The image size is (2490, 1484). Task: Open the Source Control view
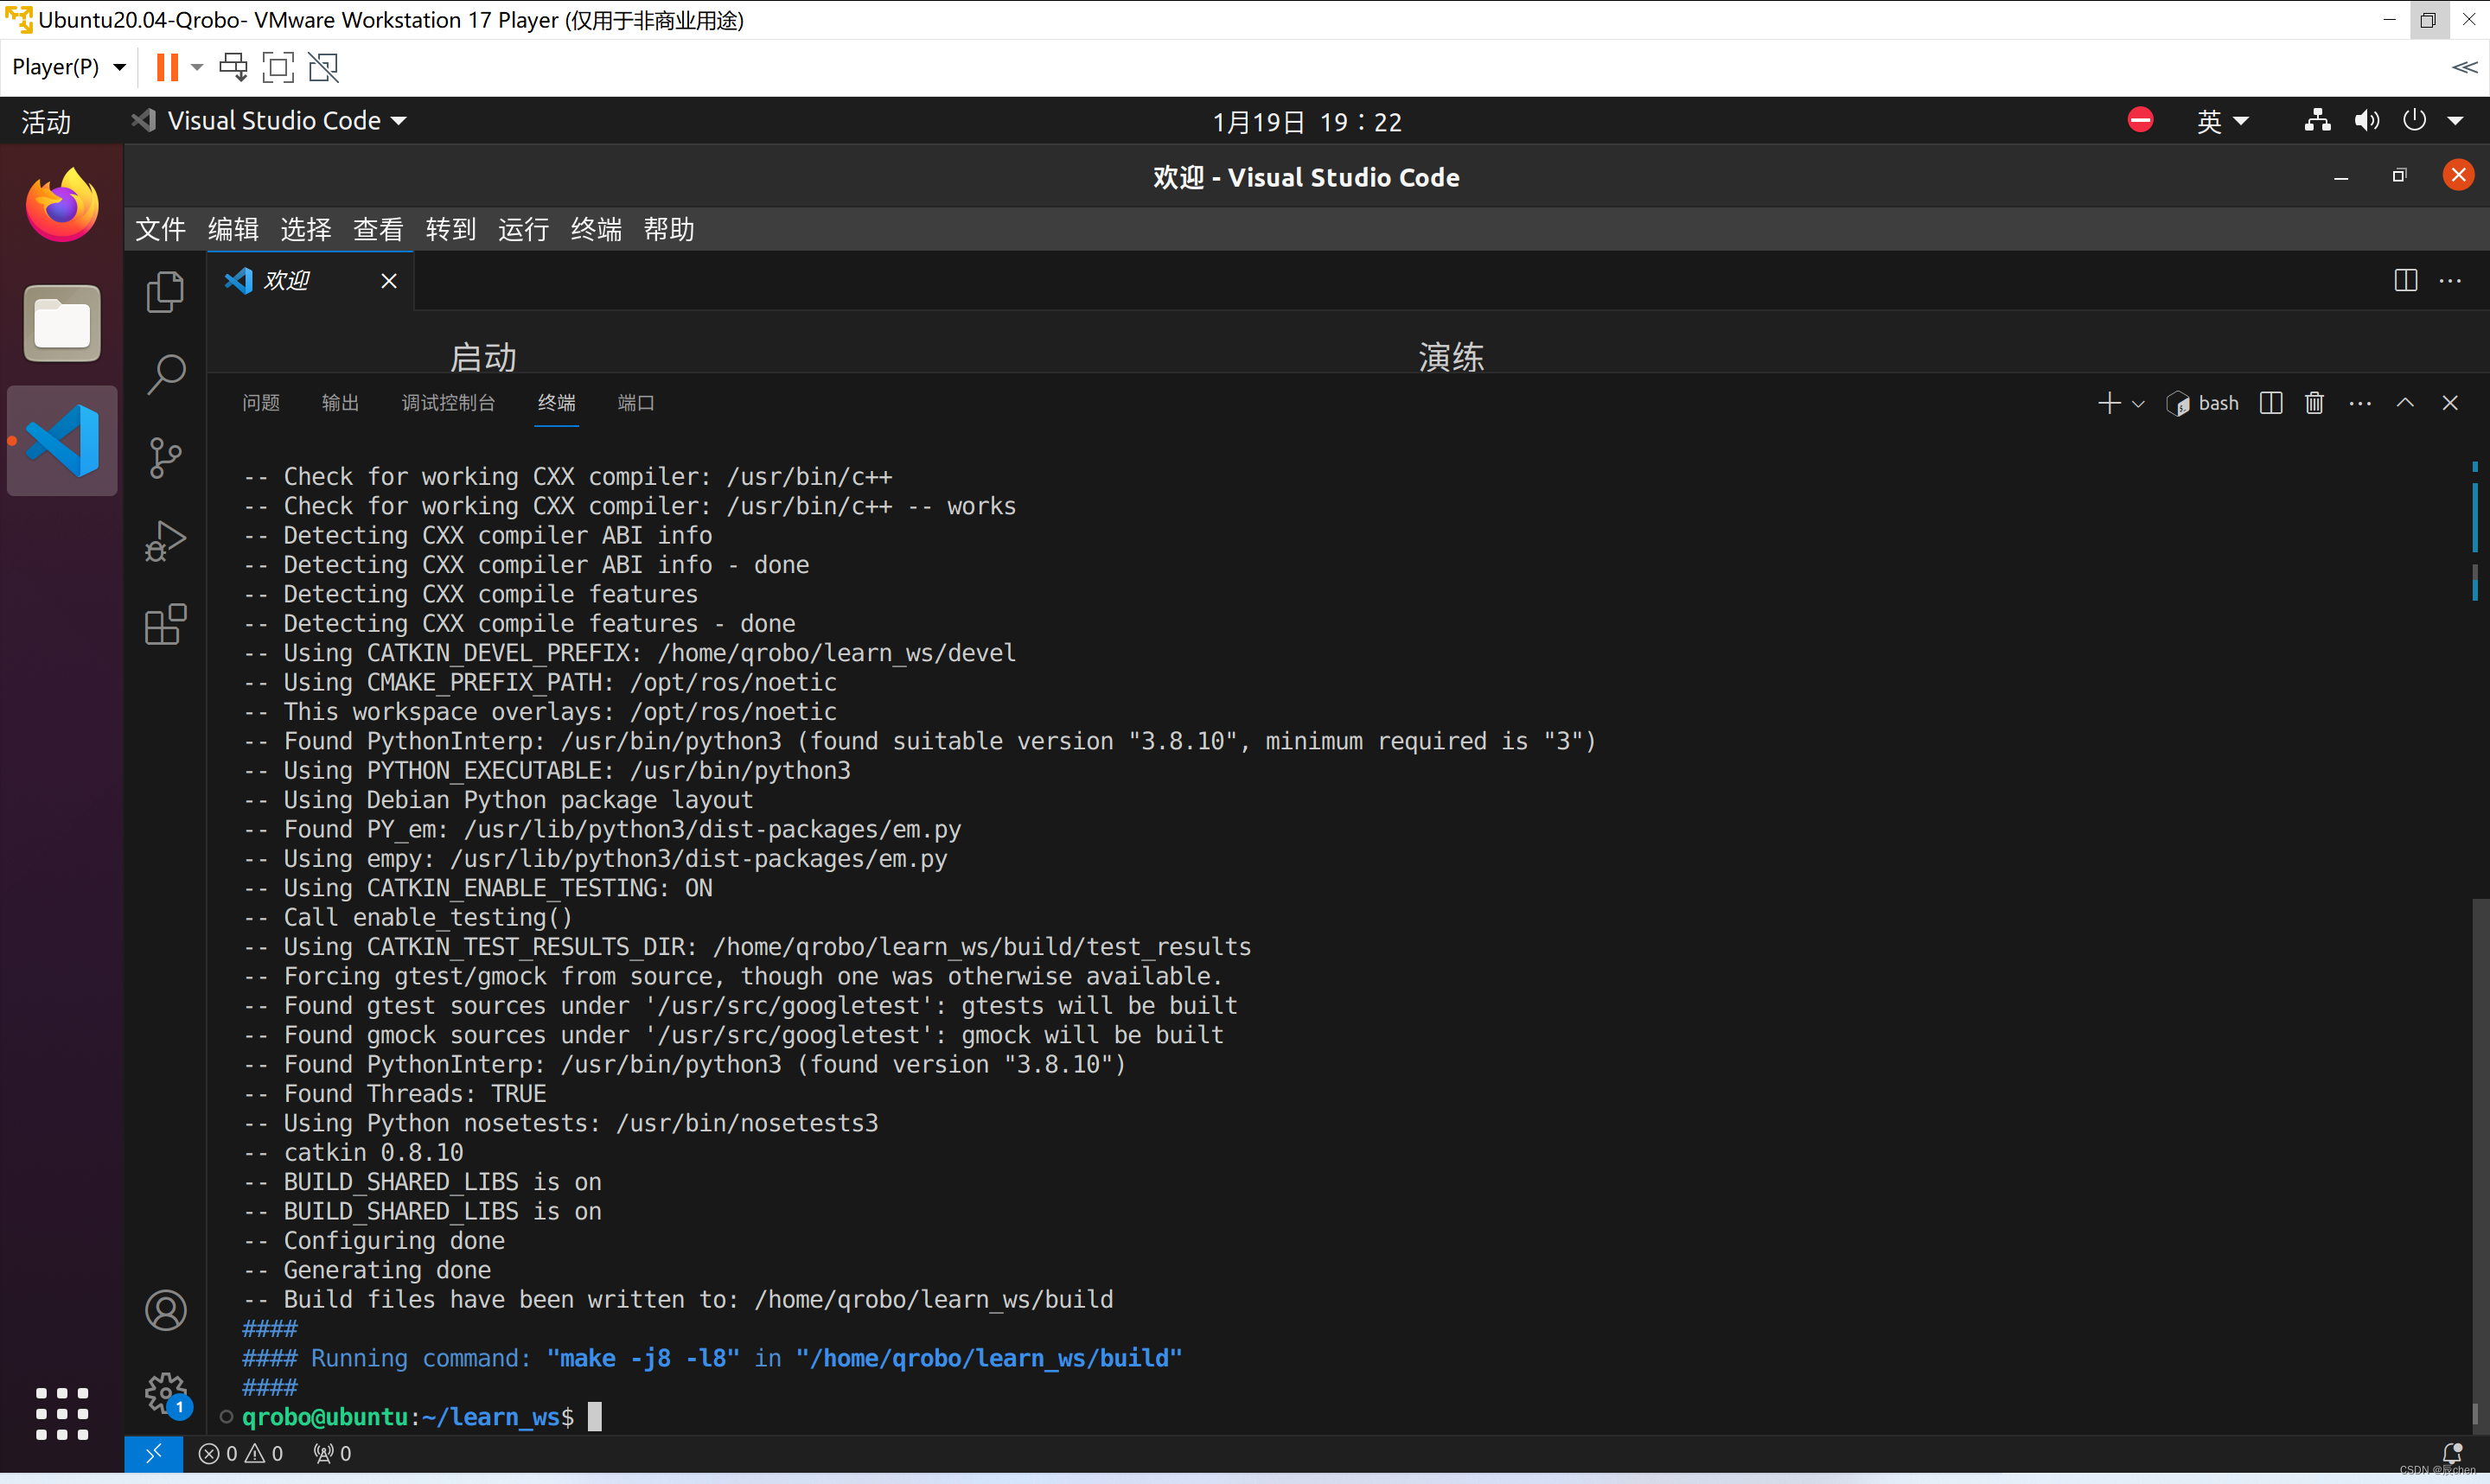(x=165, y=458)
